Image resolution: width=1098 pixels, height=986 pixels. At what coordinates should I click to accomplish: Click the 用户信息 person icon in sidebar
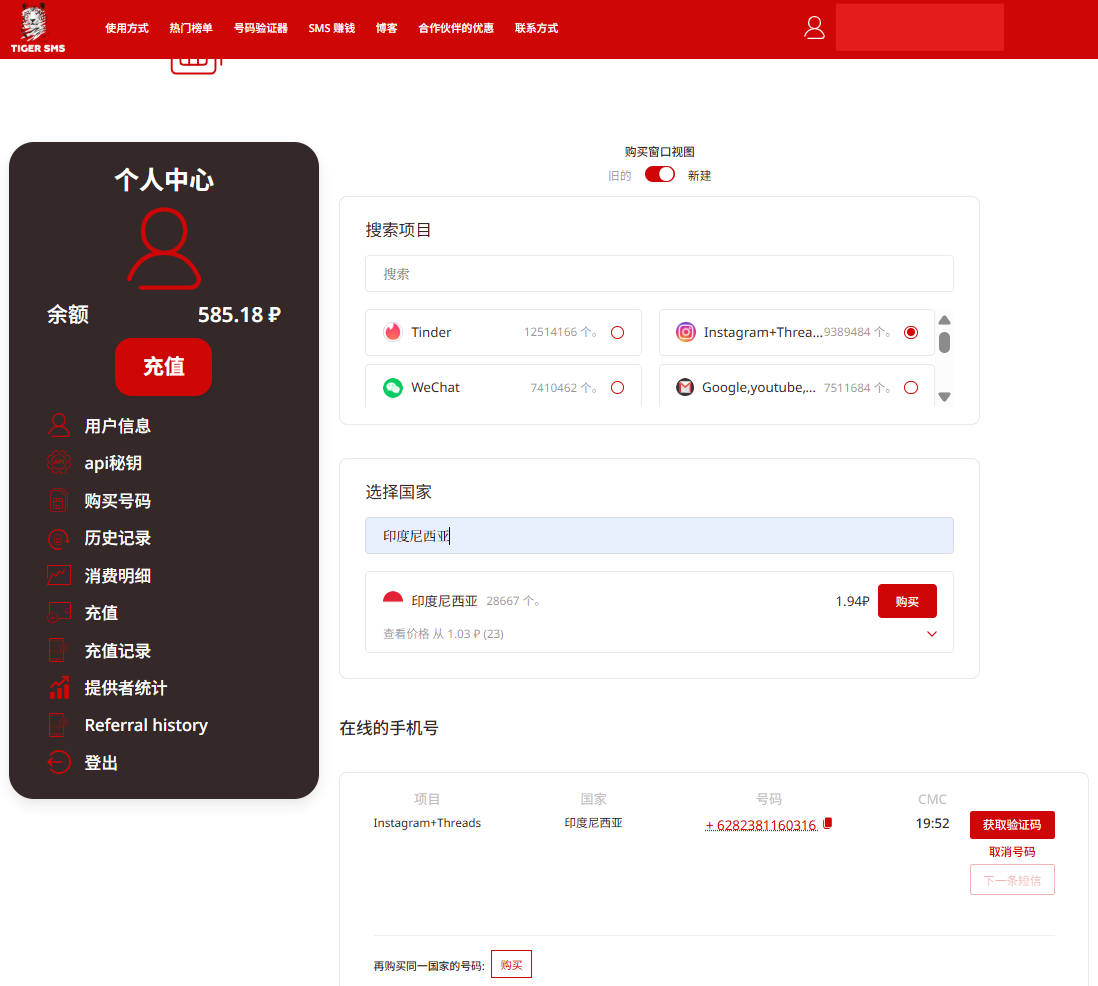point(59,425)
